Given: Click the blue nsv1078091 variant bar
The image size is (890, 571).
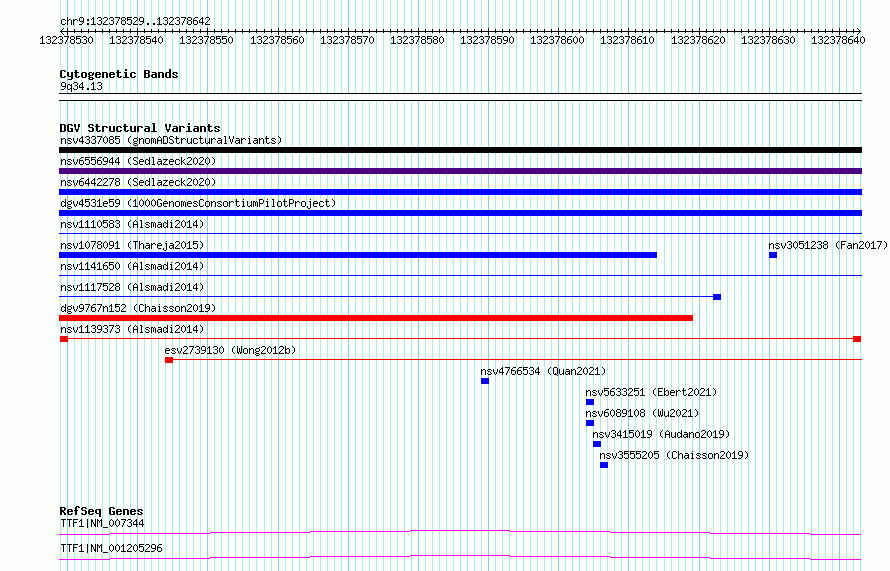Looking at the screenshot, I should (x=358, y=255).
